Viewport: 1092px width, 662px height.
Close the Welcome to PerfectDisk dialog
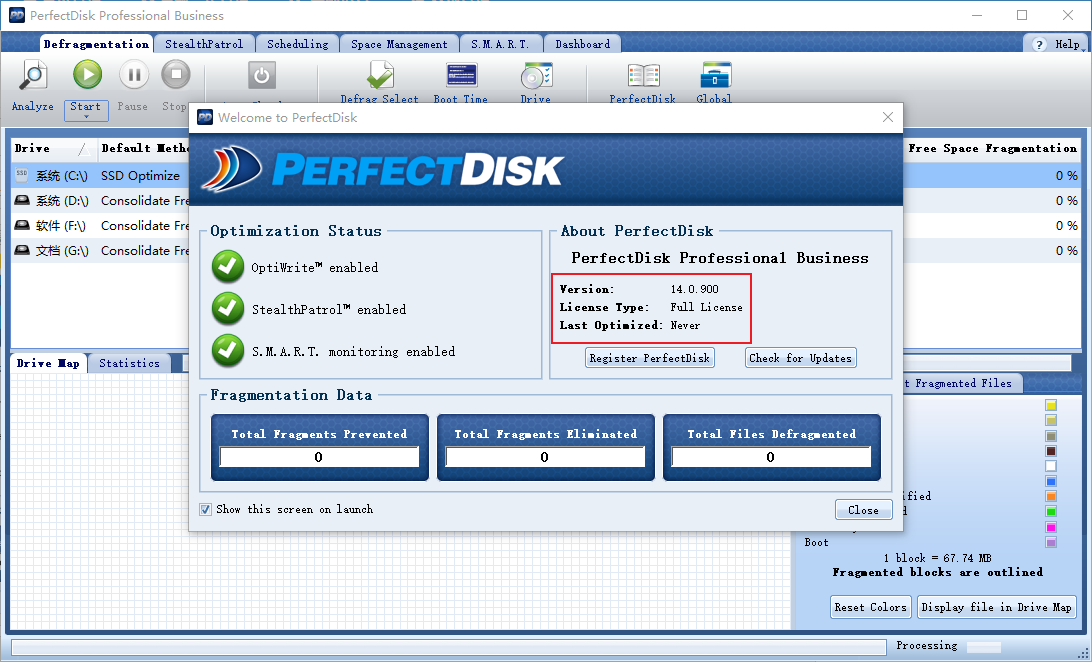pyautogui.click(x=887, y=117)
